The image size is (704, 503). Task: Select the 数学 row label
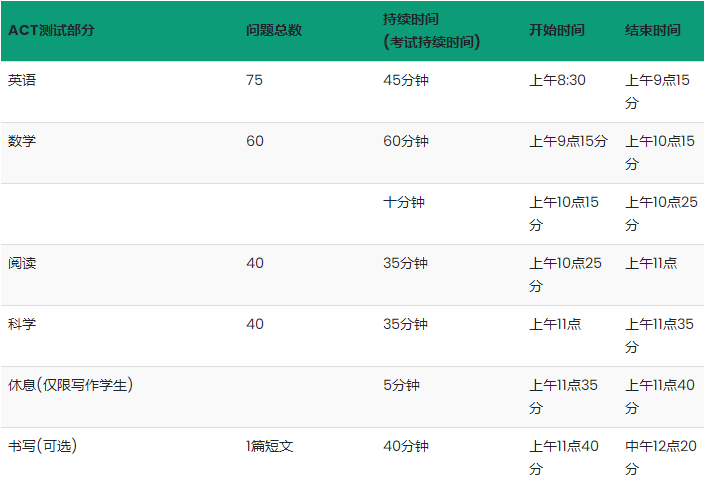tap(22, 141)
